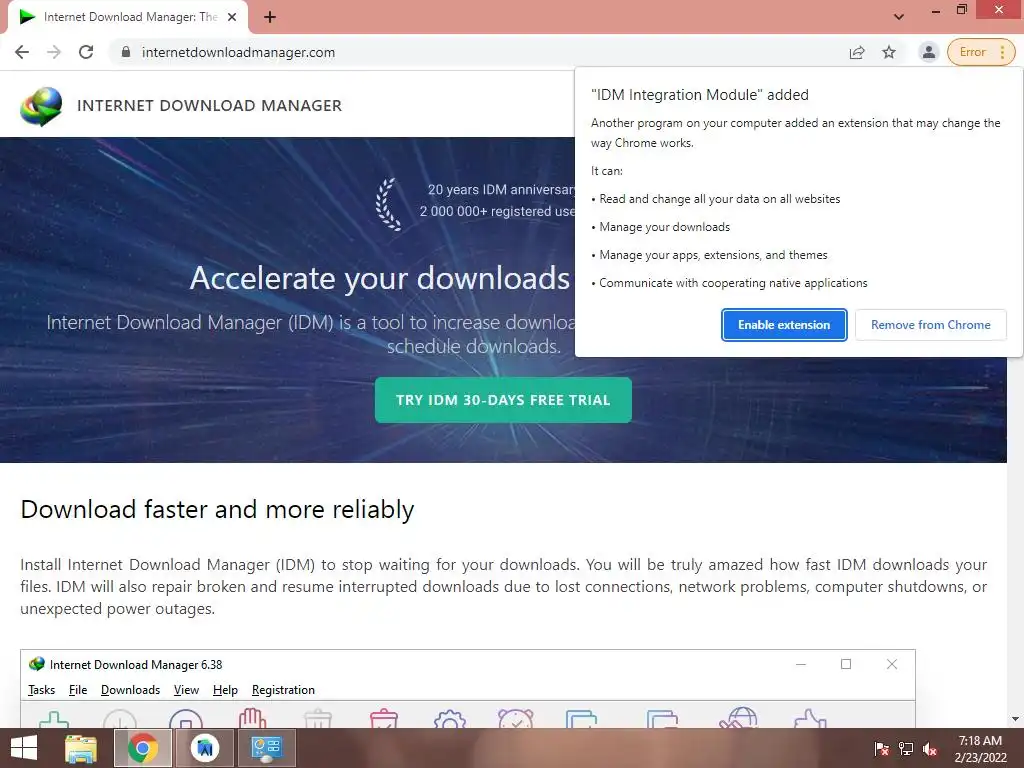
Task: Open the Error menu button
Action: (x=982, y=52)
